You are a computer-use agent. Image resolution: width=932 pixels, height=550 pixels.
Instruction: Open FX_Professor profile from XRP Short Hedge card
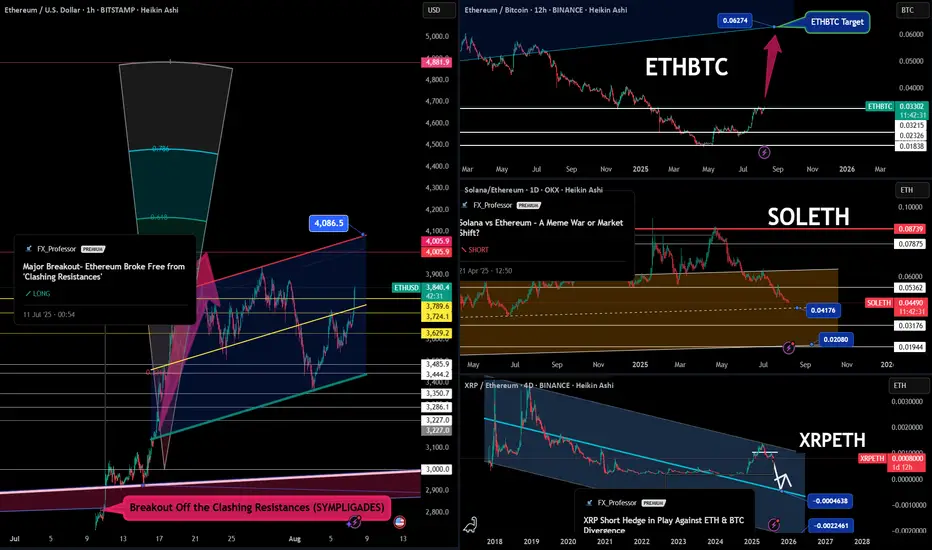coord(617,503)
